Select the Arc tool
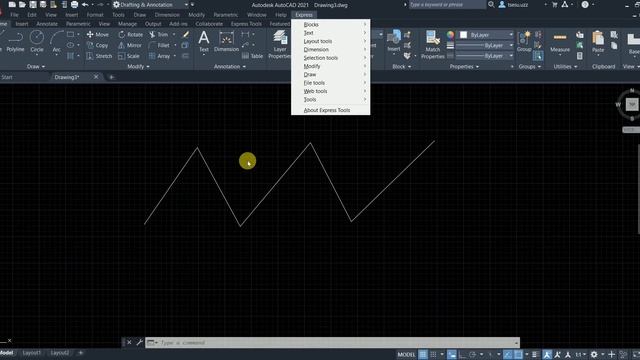 [x=56, y=42]
